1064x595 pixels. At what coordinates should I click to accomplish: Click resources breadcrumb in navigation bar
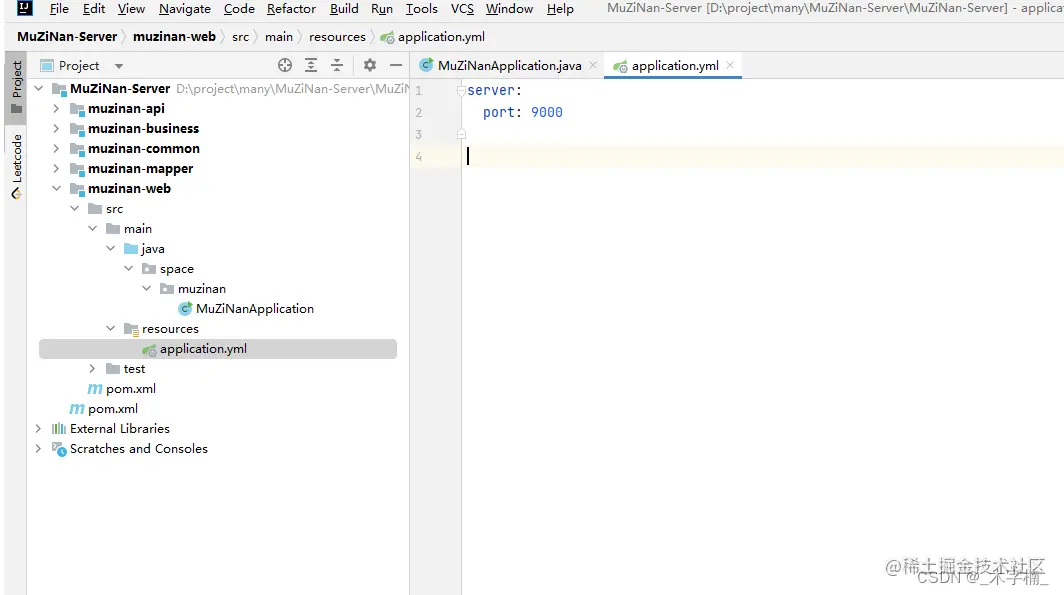[337, 37]
